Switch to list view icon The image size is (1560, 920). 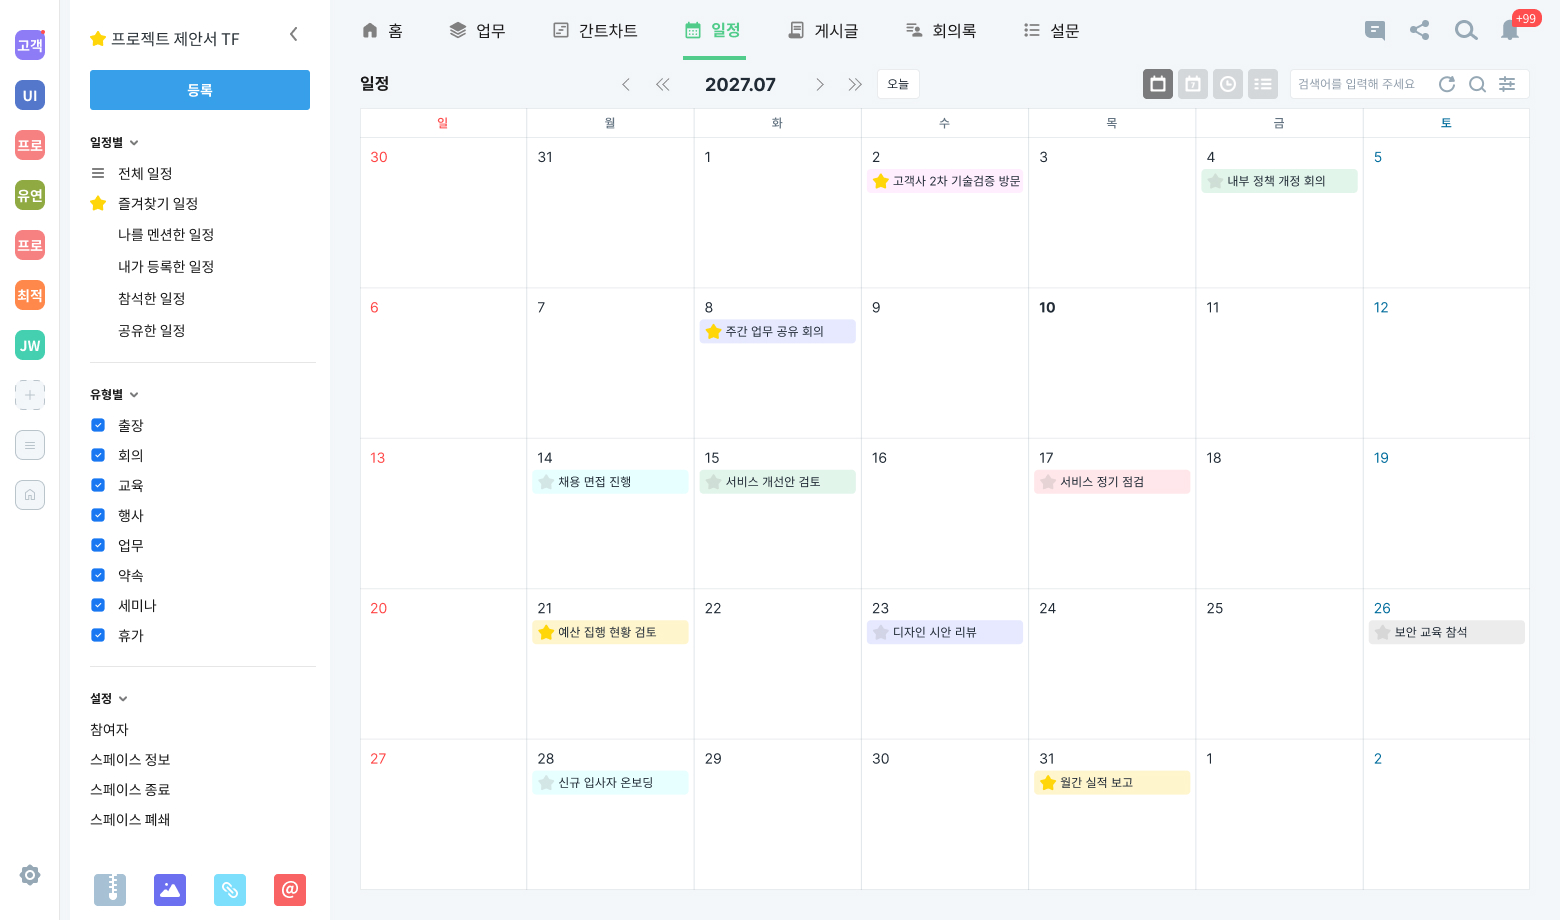point(1263,84)
